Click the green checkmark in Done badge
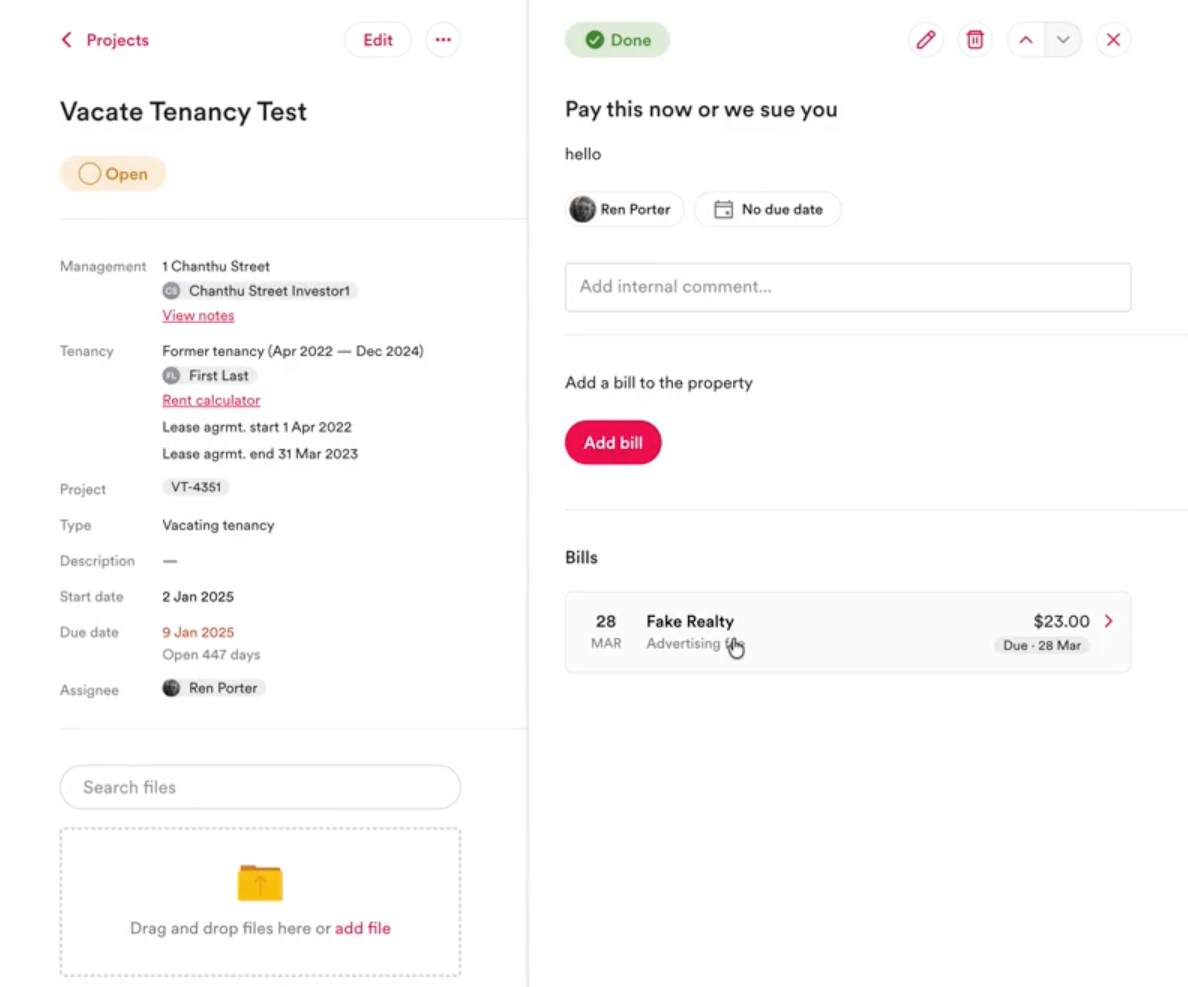Viewport: 1188px width, 987px height. (x=595, y=40)
